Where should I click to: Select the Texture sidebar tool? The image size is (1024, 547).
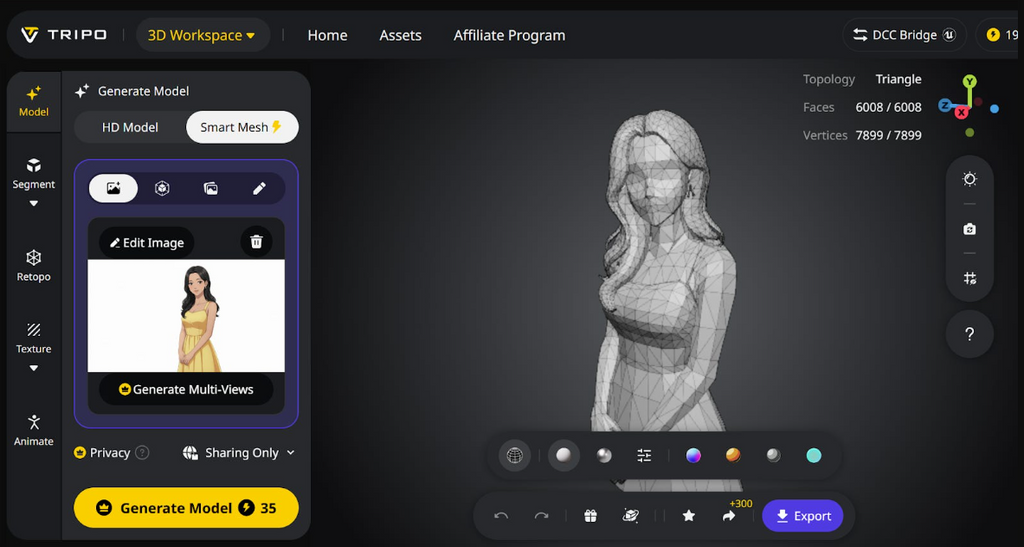[x=33, y=338]
